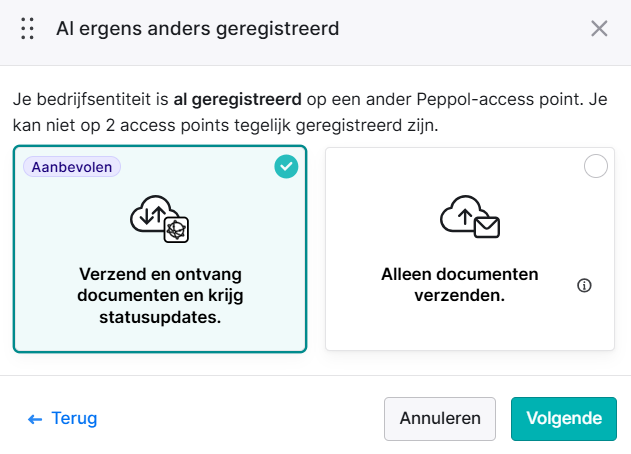
Task: Click the selected teal checkmark radio
Action: (x=286, y=166)
